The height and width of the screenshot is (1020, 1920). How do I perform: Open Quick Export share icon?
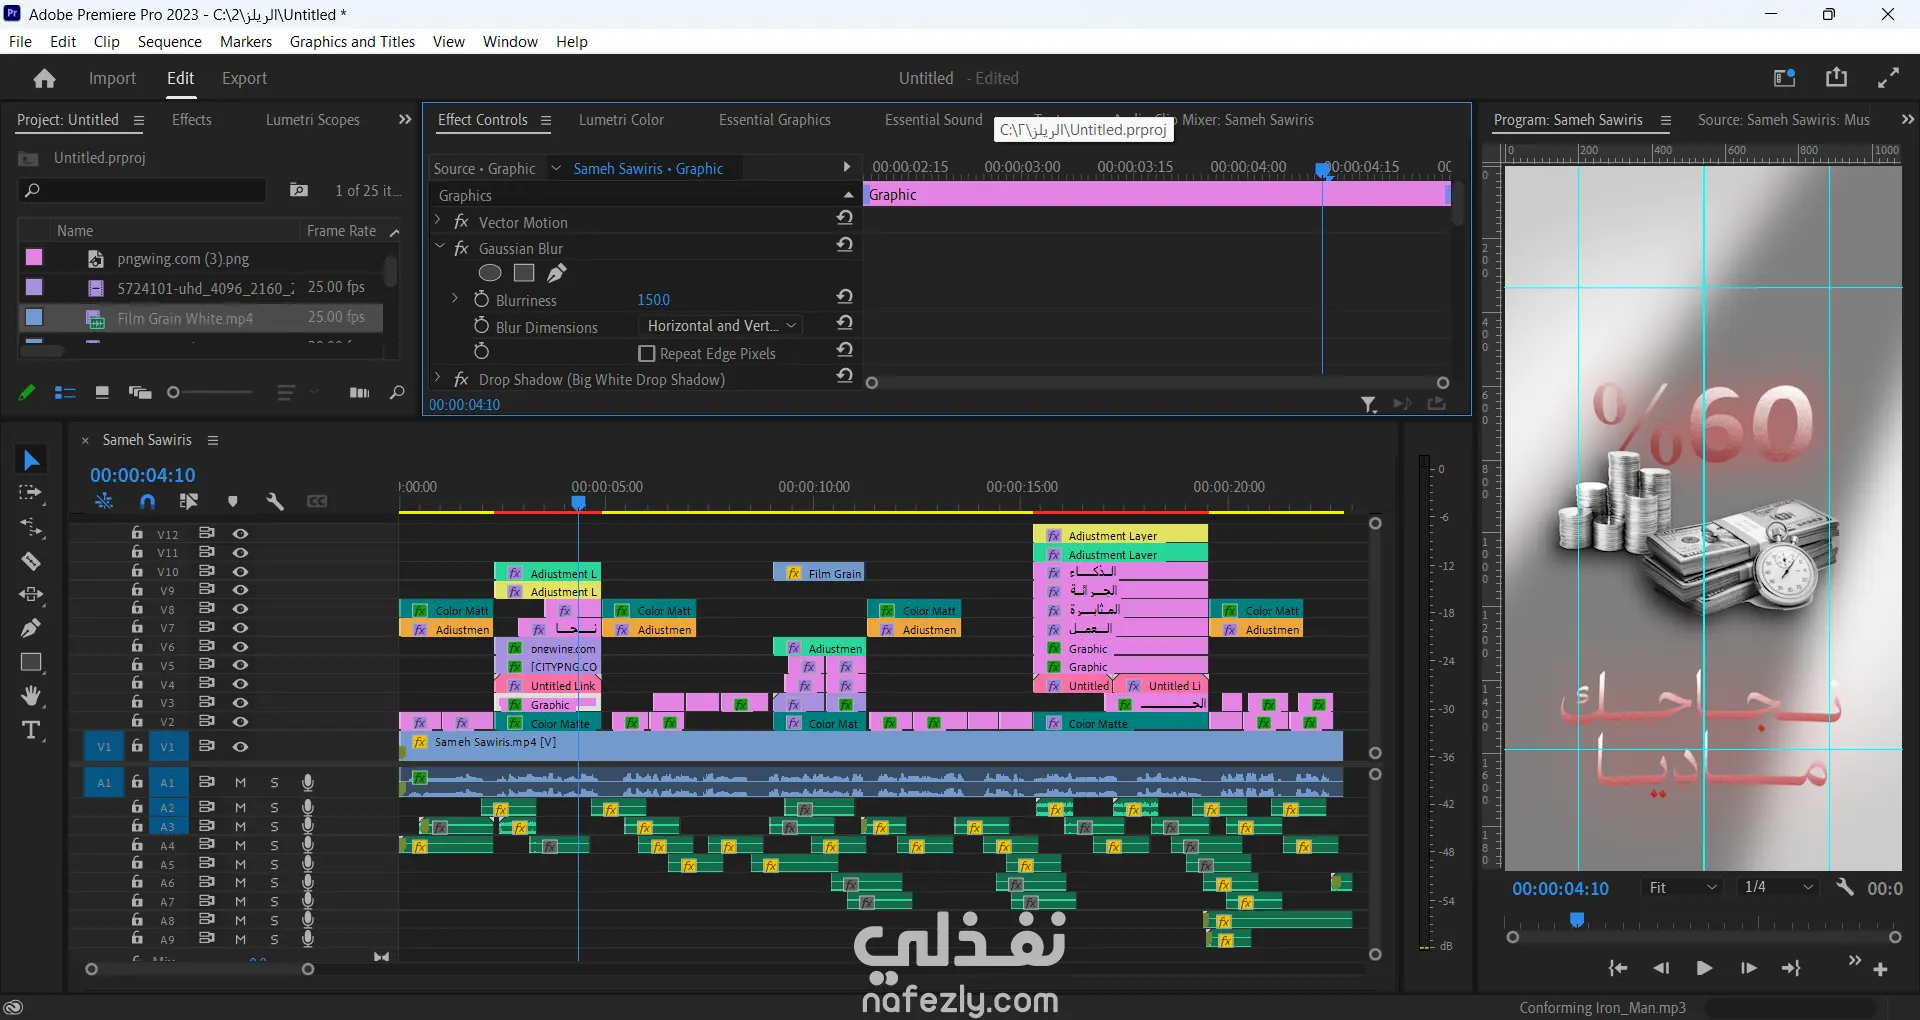[1837, 78]
